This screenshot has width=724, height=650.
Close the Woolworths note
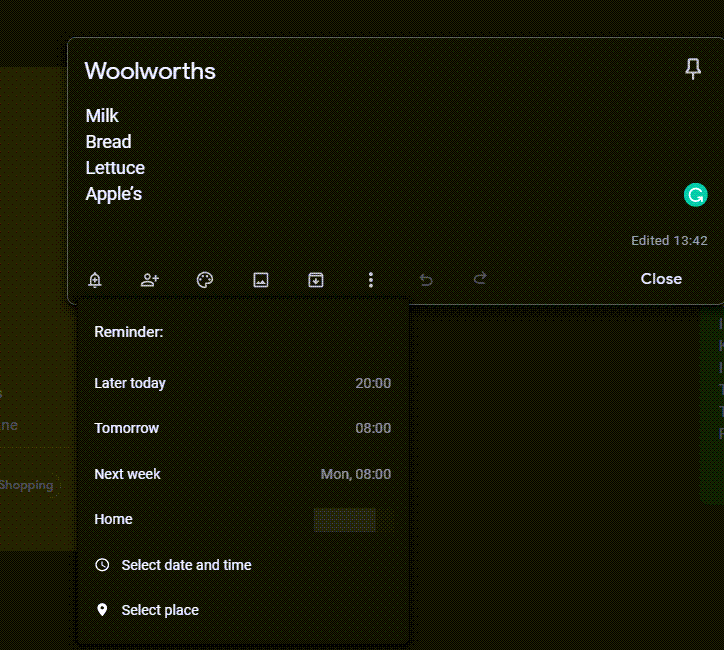[661, 279]
